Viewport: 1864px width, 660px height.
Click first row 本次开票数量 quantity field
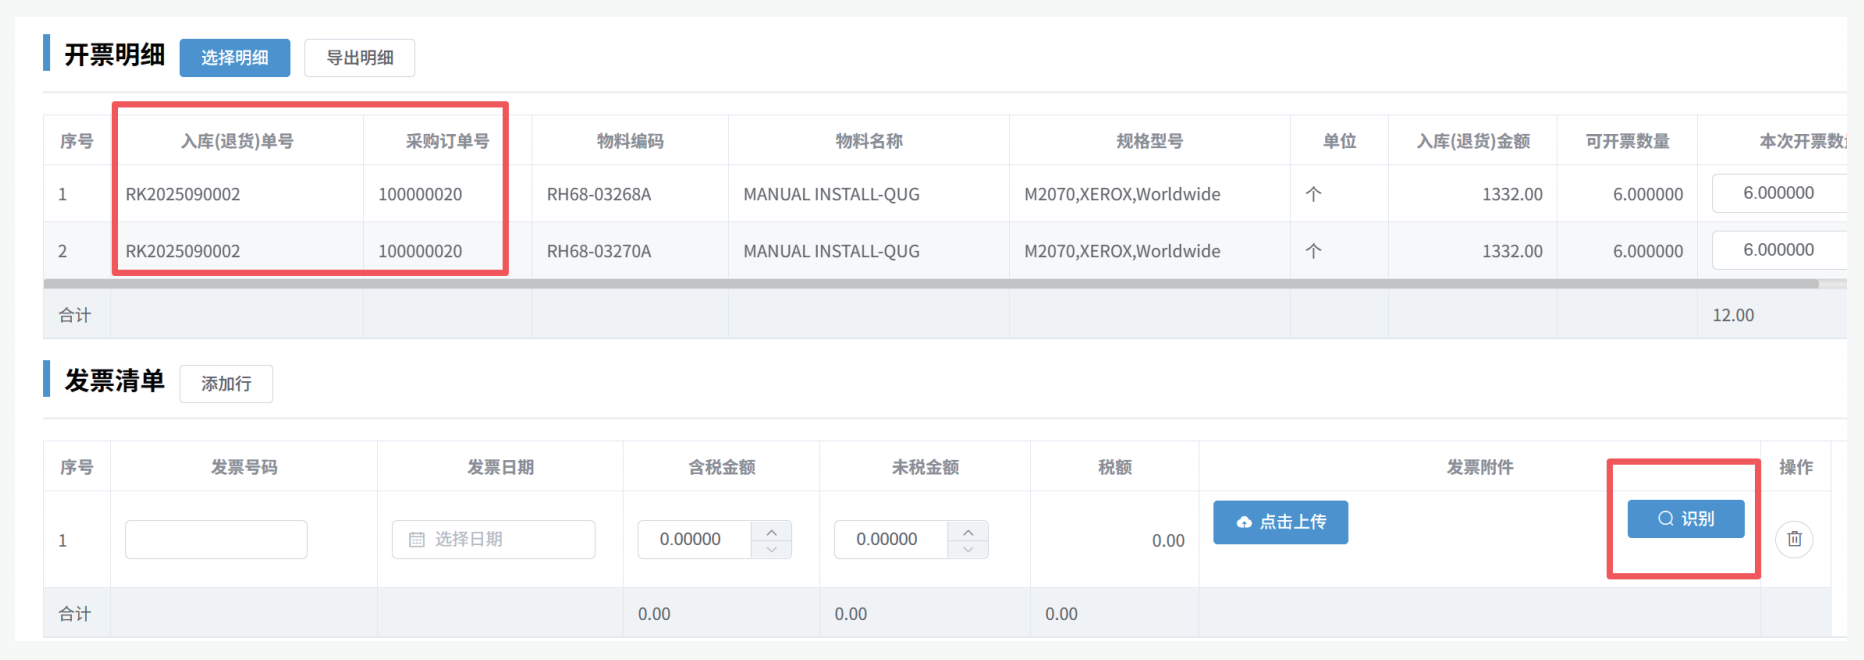pos(1778,193)
